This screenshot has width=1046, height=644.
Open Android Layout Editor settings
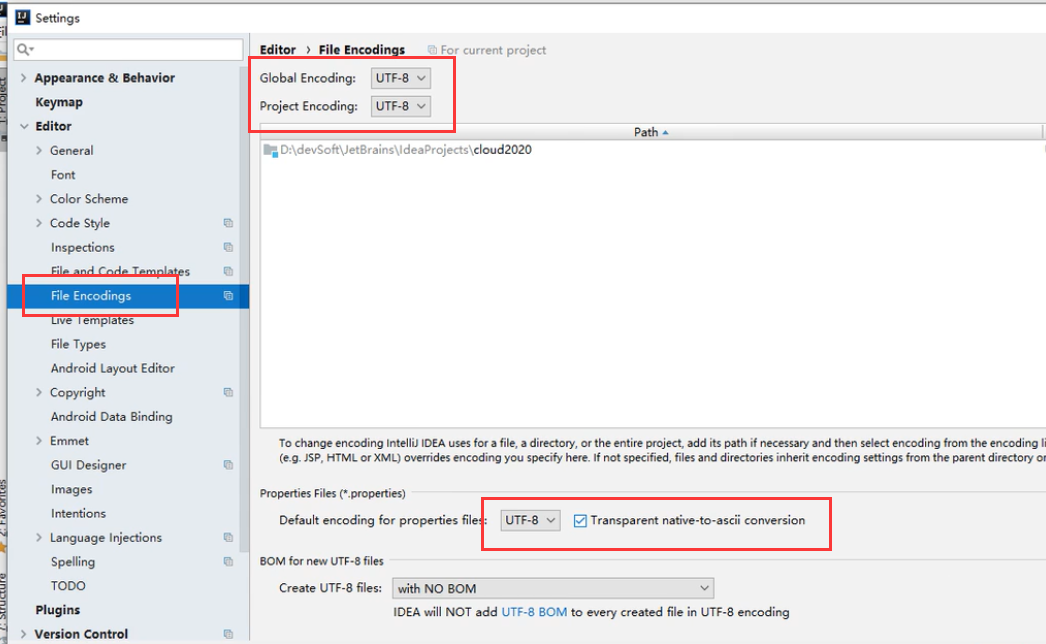click(x=113, y=368)
